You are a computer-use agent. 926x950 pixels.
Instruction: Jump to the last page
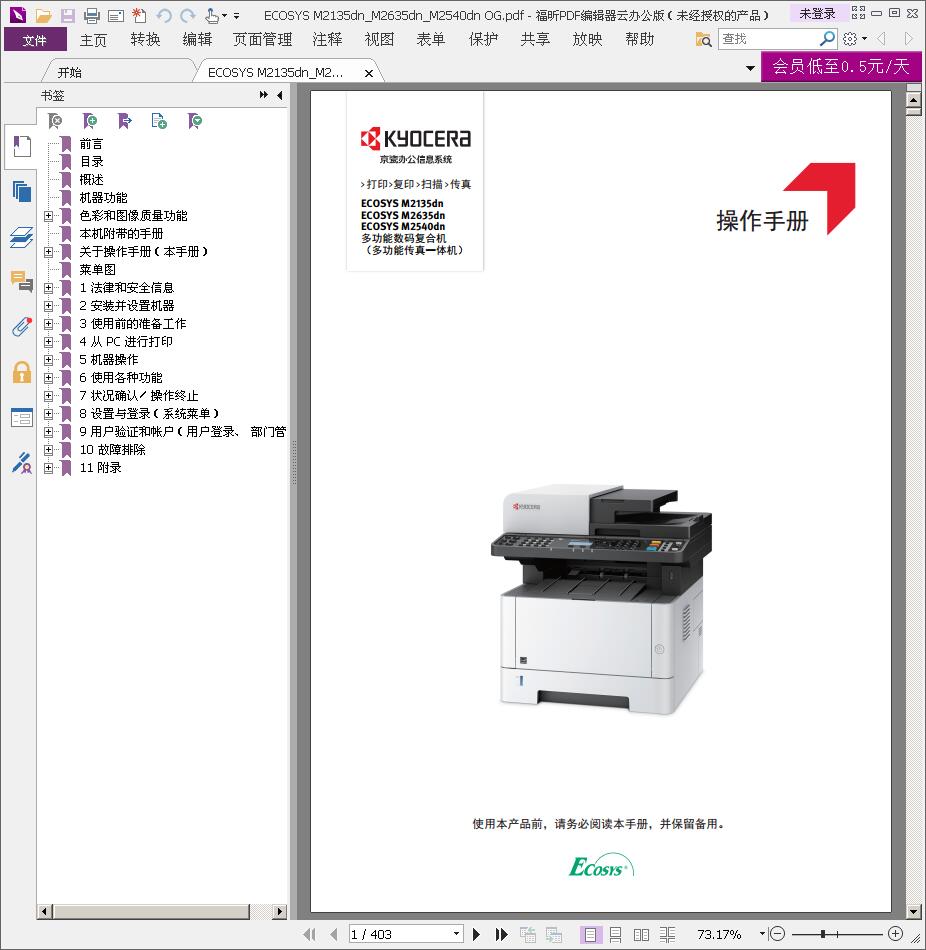(x=501, y=934)
